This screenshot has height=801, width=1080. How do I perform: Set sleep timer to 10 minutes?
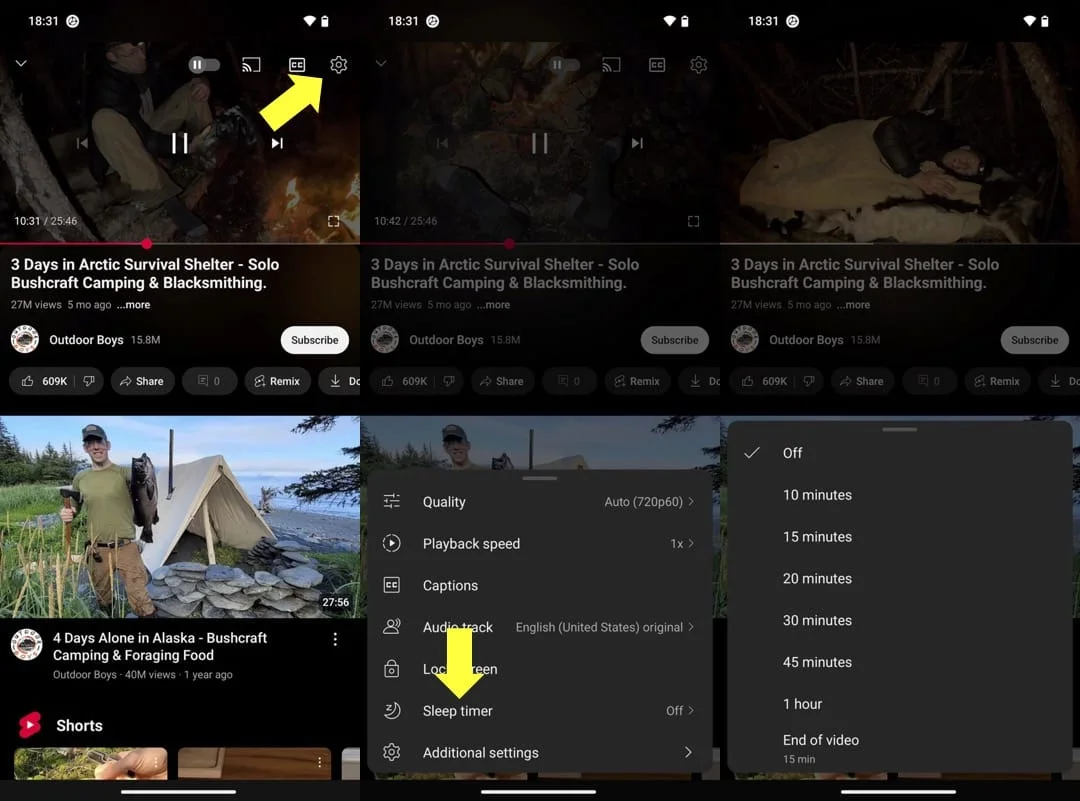900,495
